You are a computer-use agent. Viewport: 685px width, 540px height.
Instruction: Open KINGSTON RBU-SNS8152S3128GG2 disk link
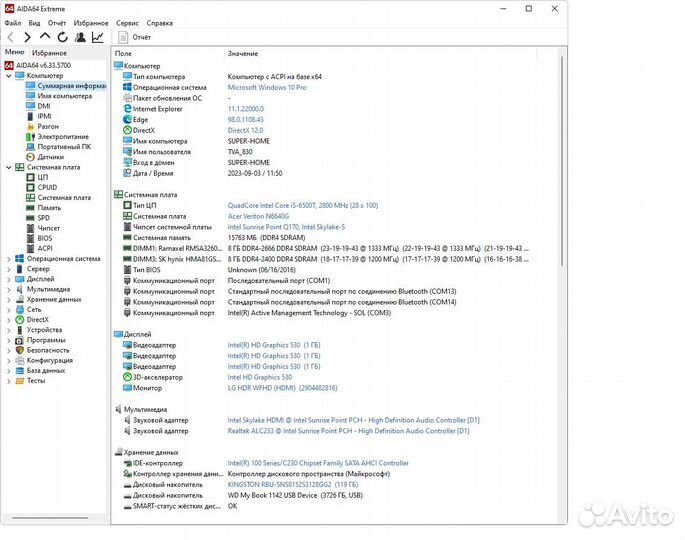[x=293, y=485]
